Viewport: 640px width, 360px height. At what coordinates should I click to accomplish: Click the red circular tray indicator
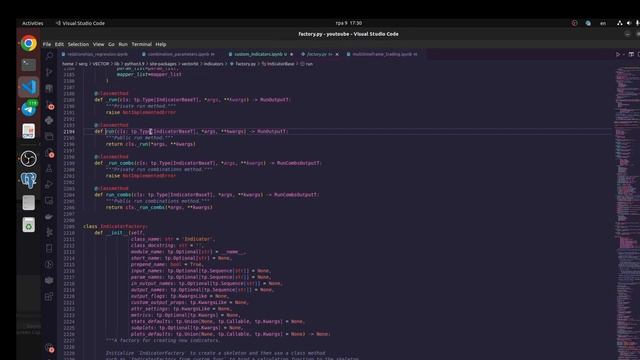point(575,23)
